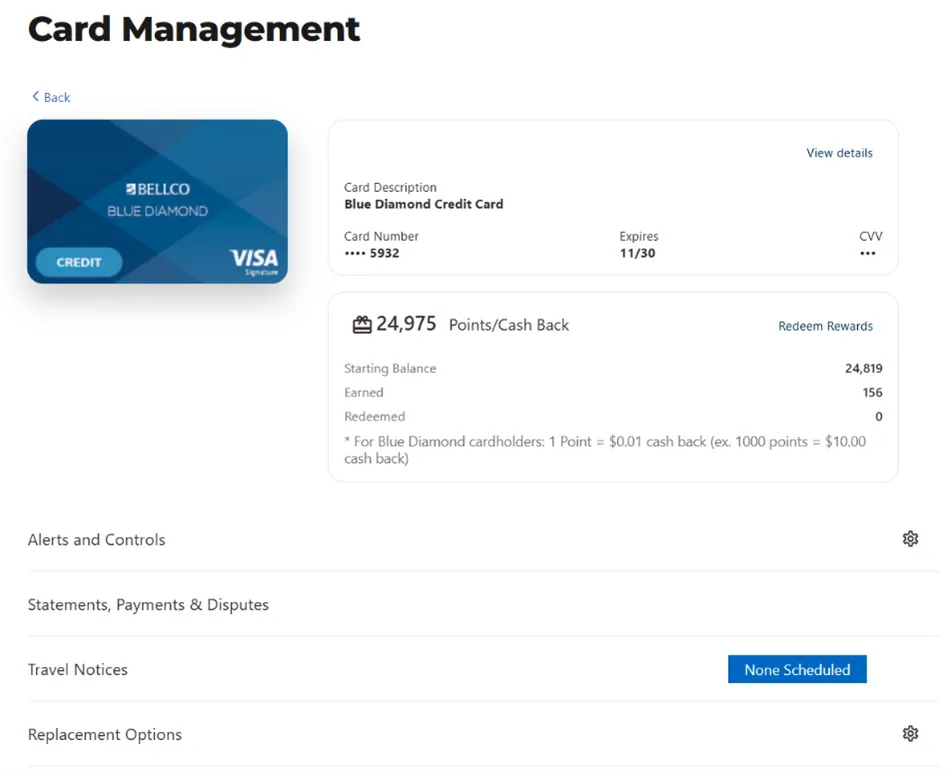
Task: Expand the Travel Notices section
Action: click(x=78, y=670)
